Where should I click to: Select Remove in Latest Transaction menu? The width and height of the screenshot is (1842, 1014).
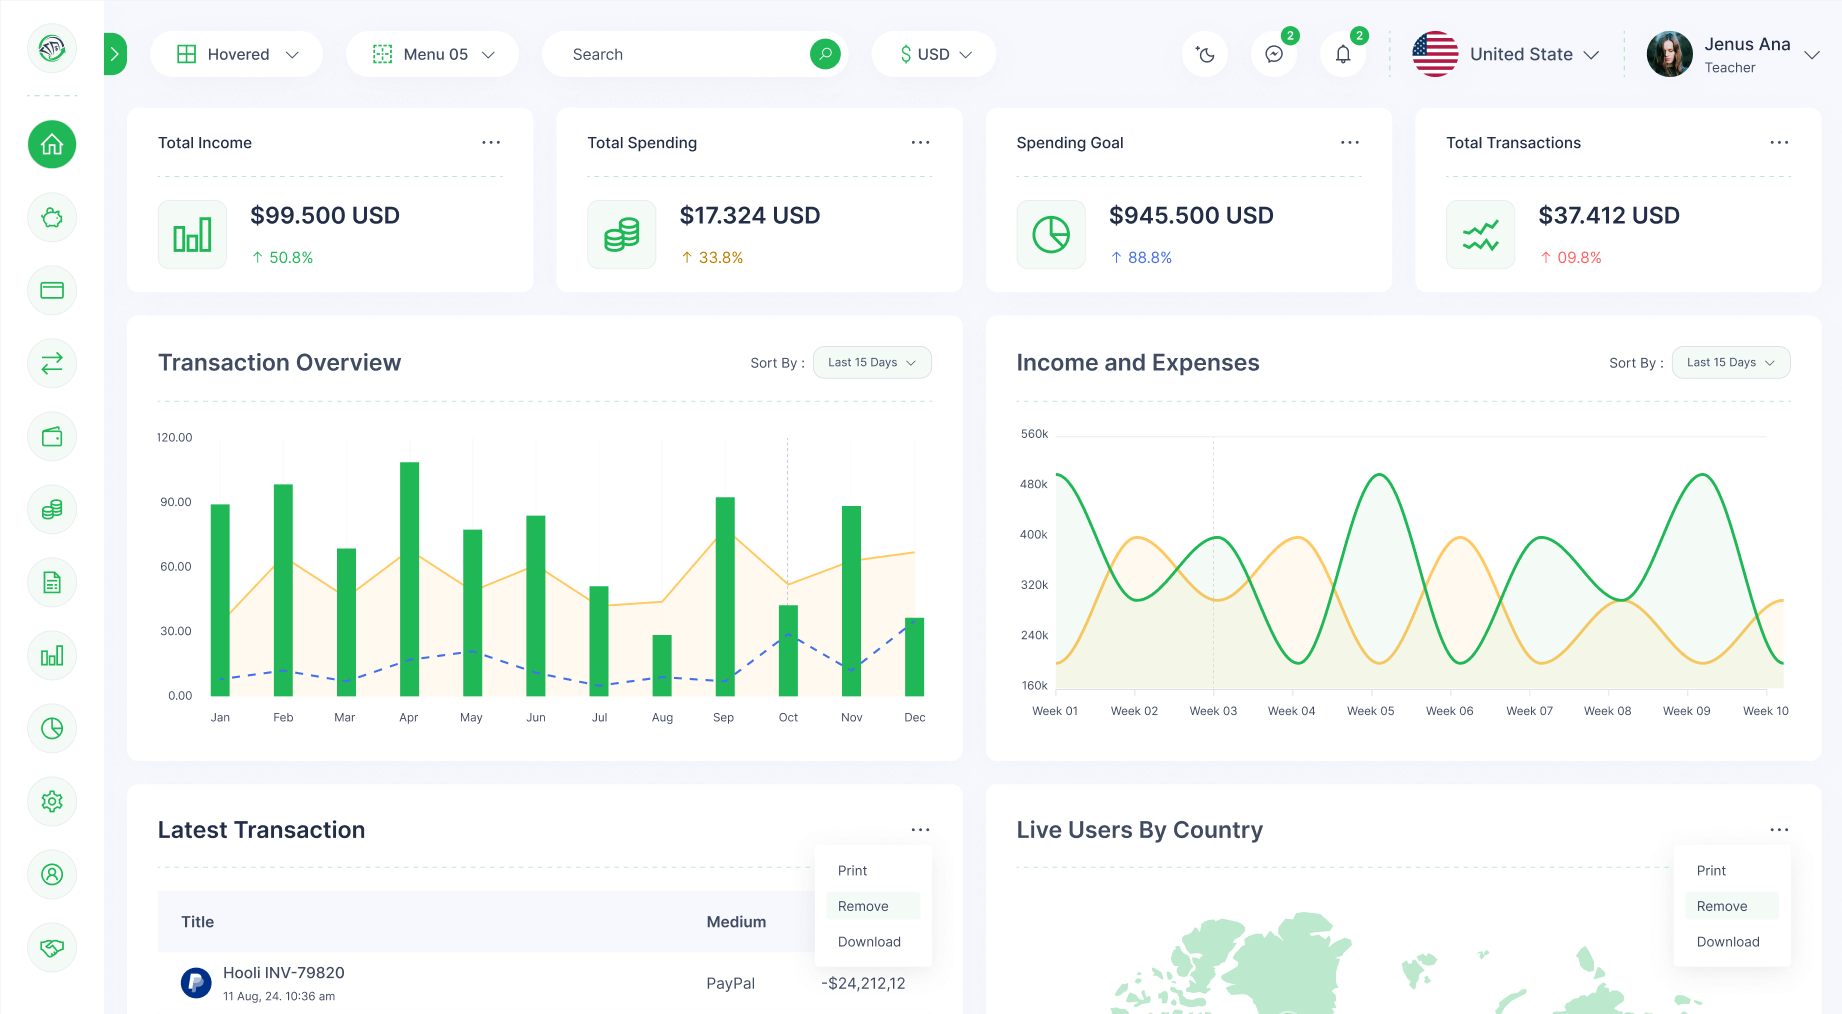(x=863, y=906)
